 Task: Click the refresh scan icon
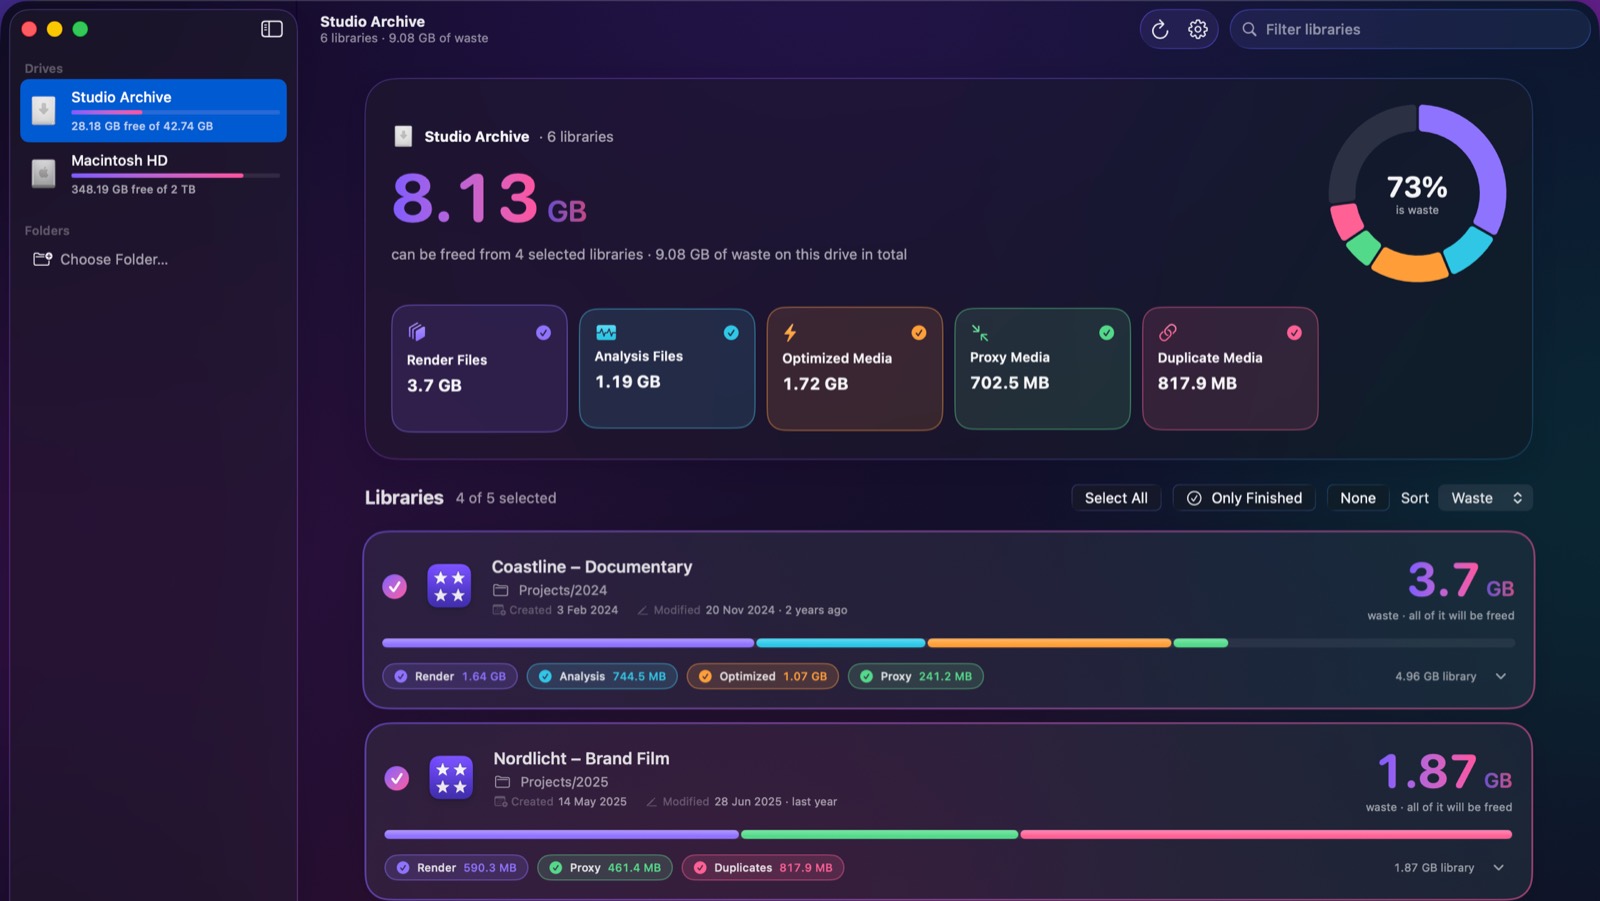click(1160, 30)
